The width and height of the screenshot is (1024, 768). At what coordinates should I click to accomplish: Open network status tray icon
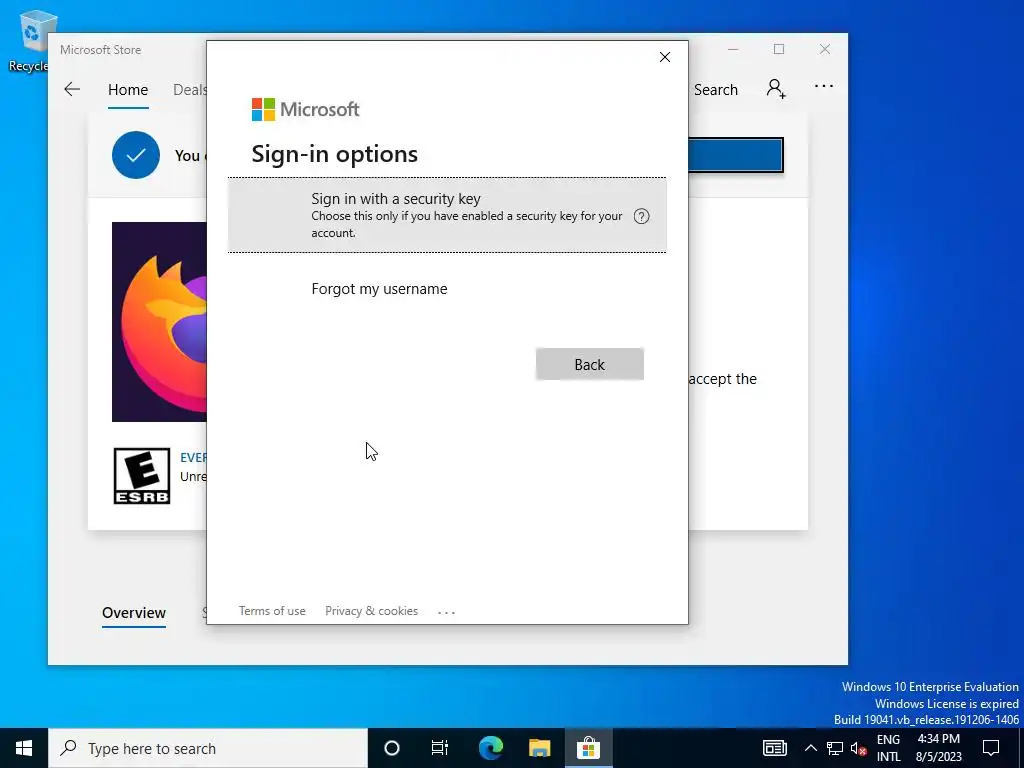(x=835, y=748)
